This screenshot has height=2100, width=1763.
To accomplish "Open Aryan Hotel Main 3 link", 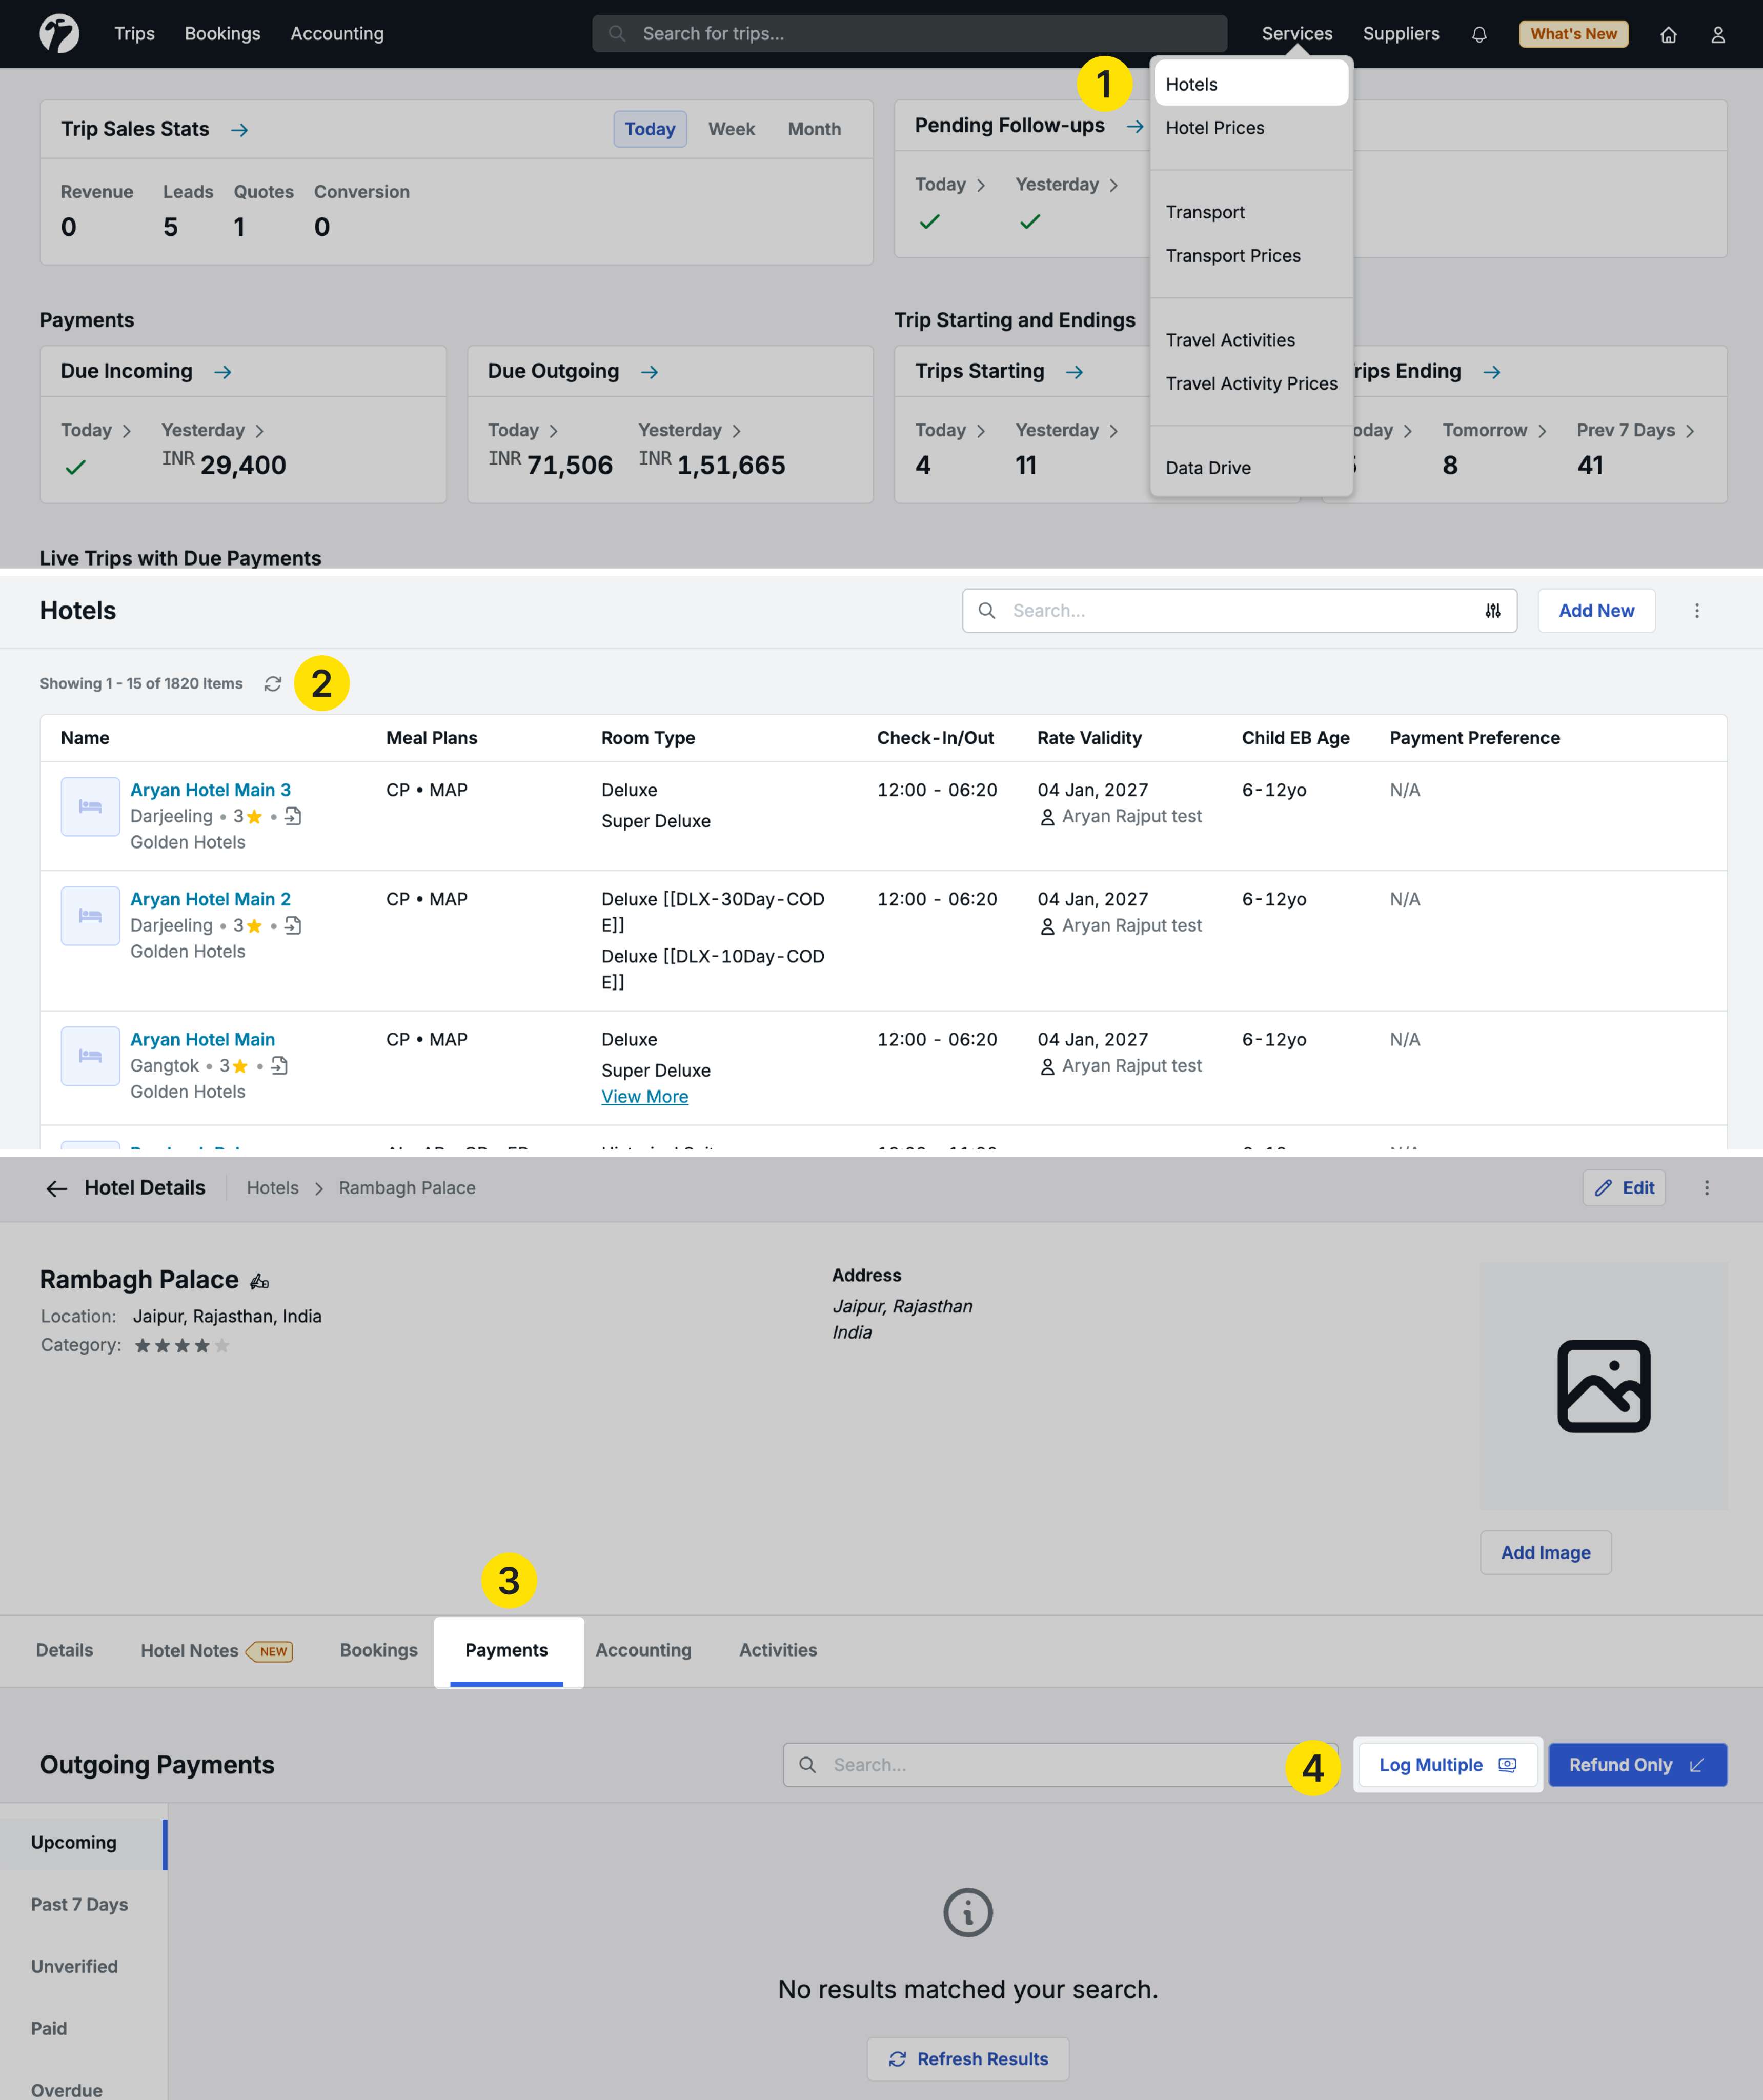I will (210, 790).
